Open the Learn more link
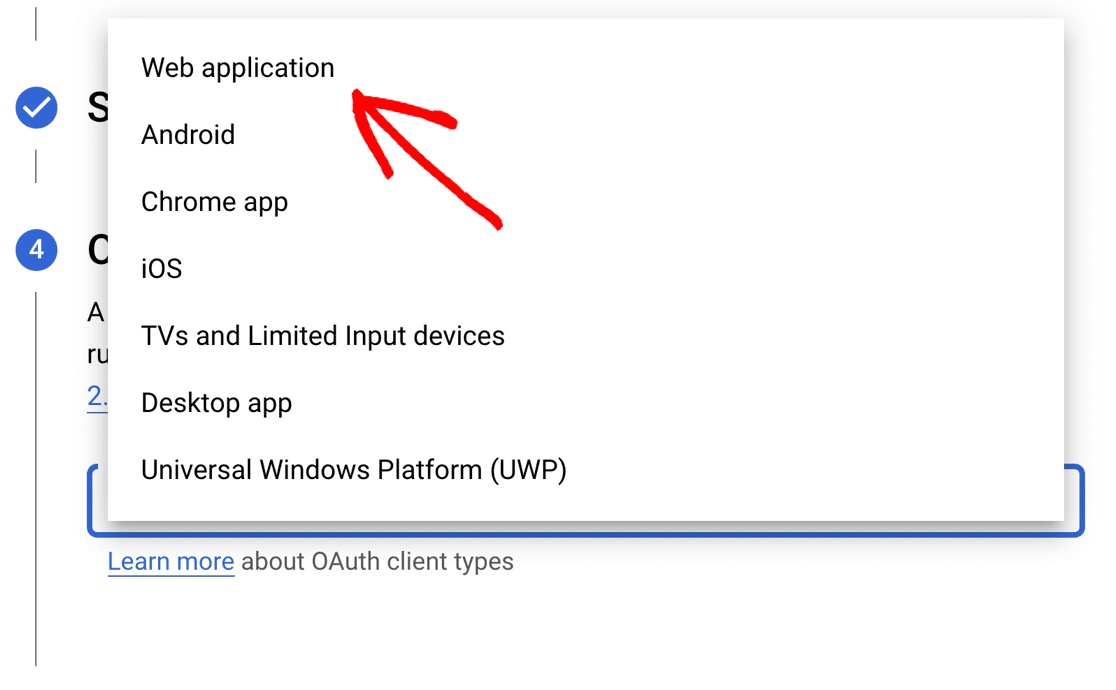This screenshot has height=690, width=1116. tap(171, 562)
